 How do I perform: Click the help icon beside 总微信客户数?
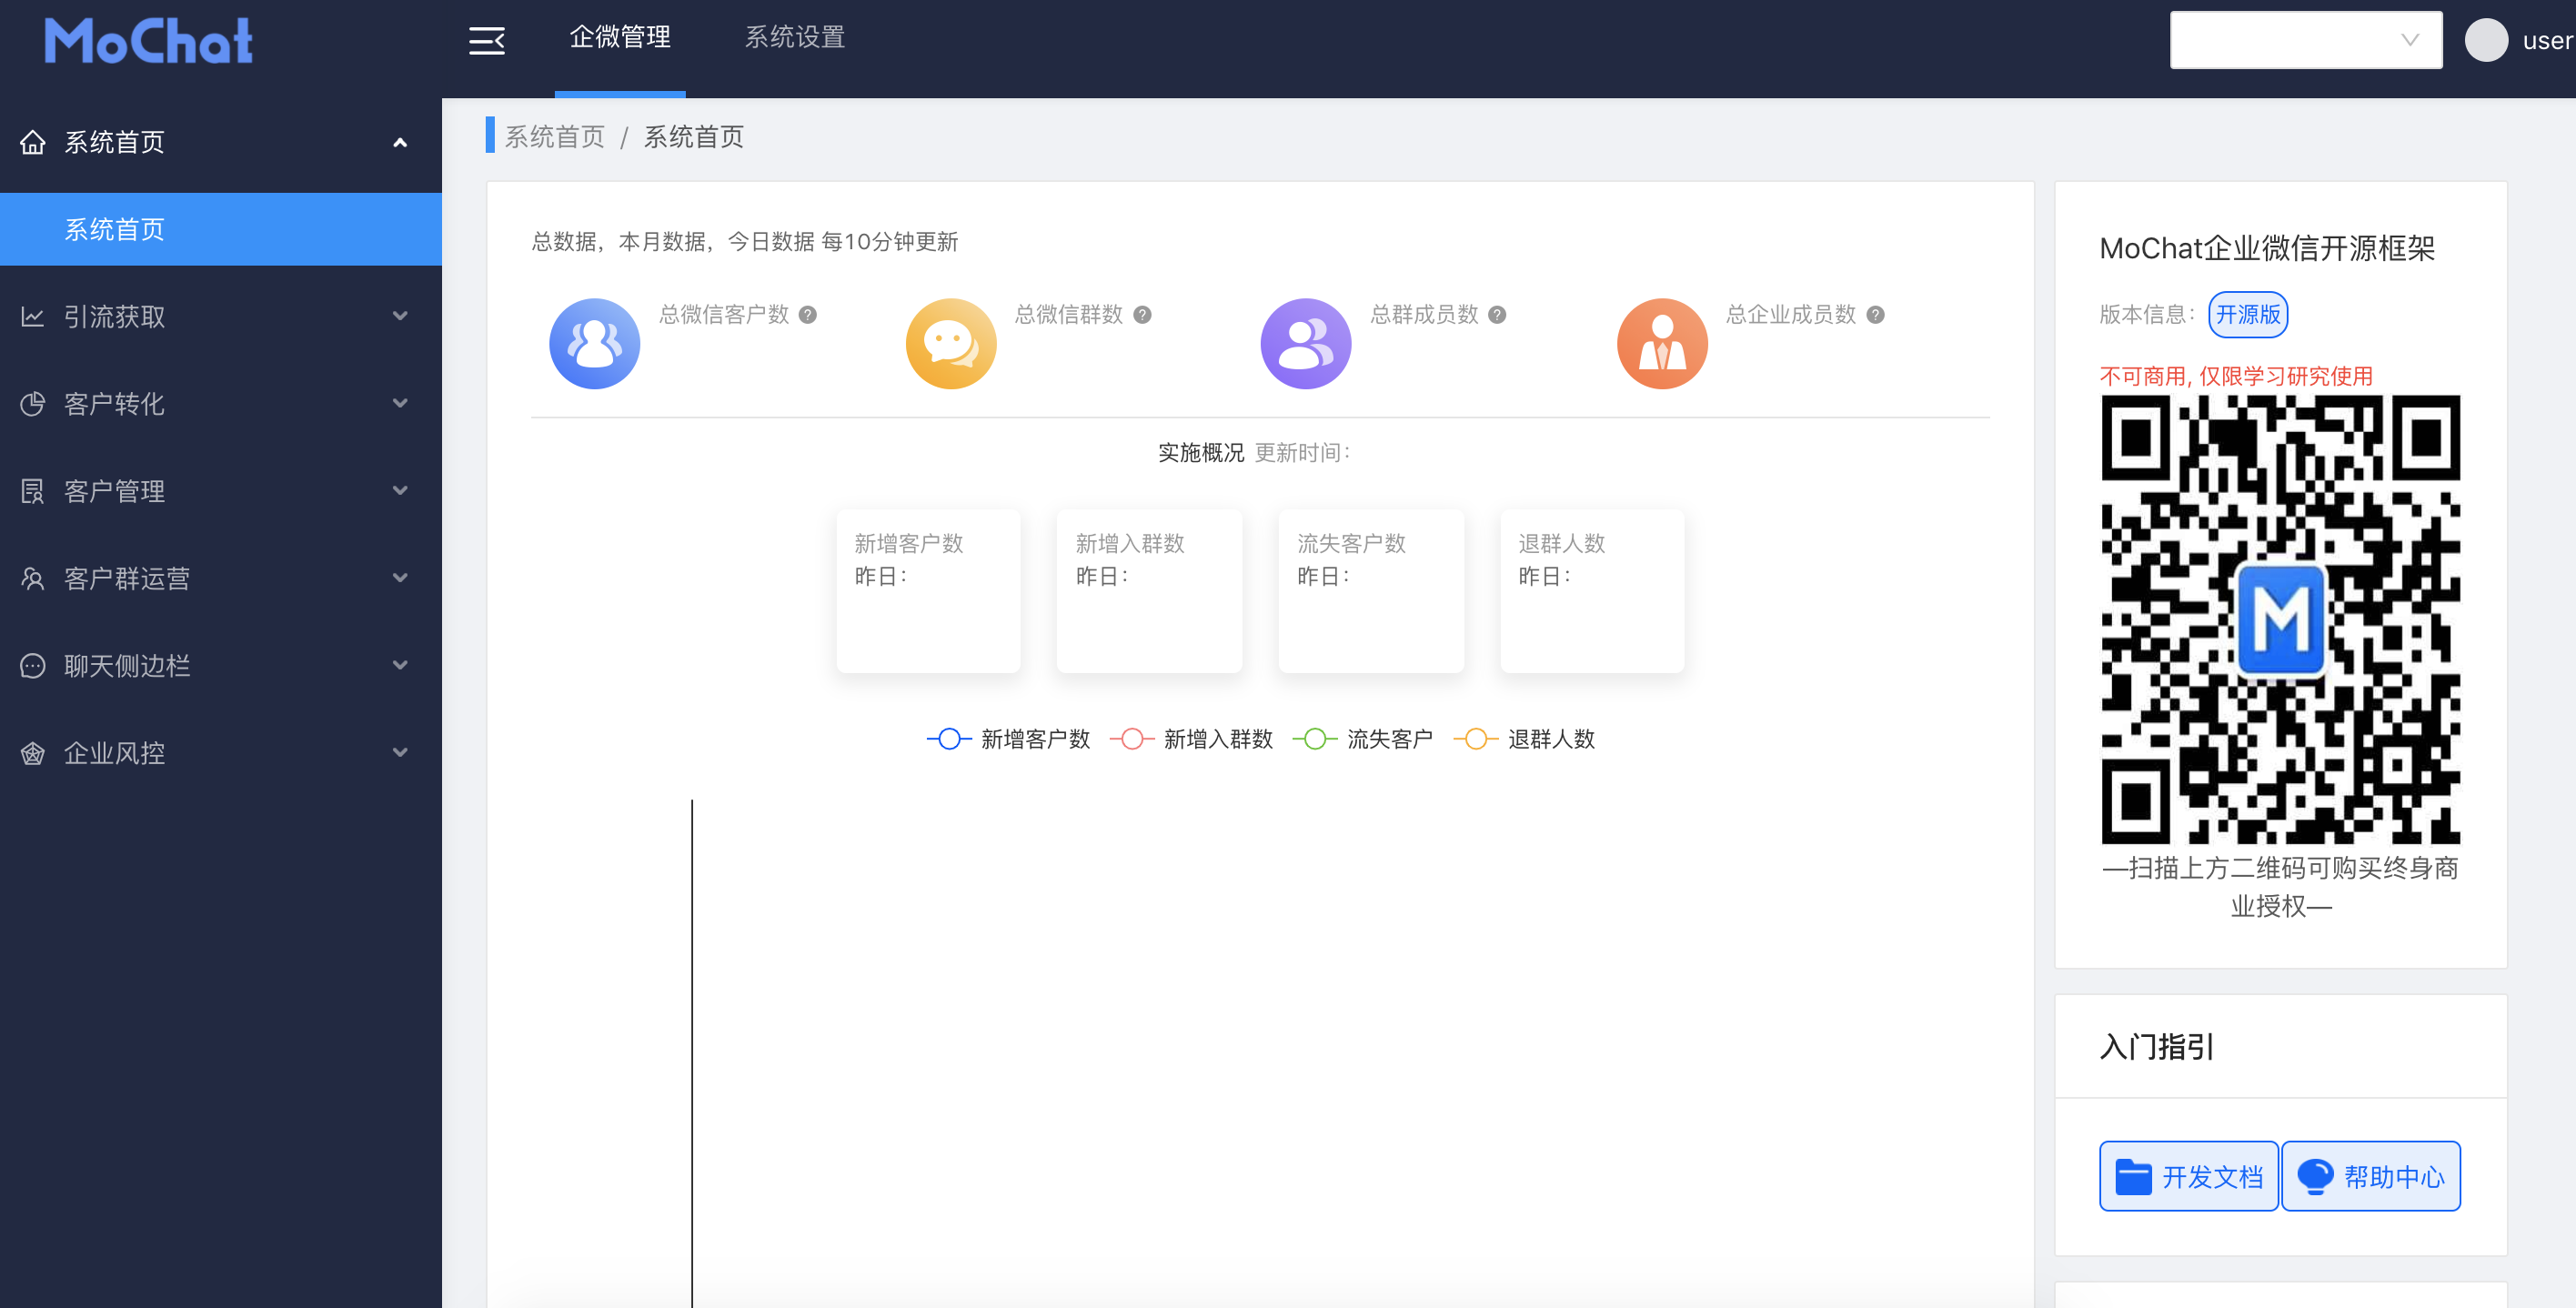point(808,315)
